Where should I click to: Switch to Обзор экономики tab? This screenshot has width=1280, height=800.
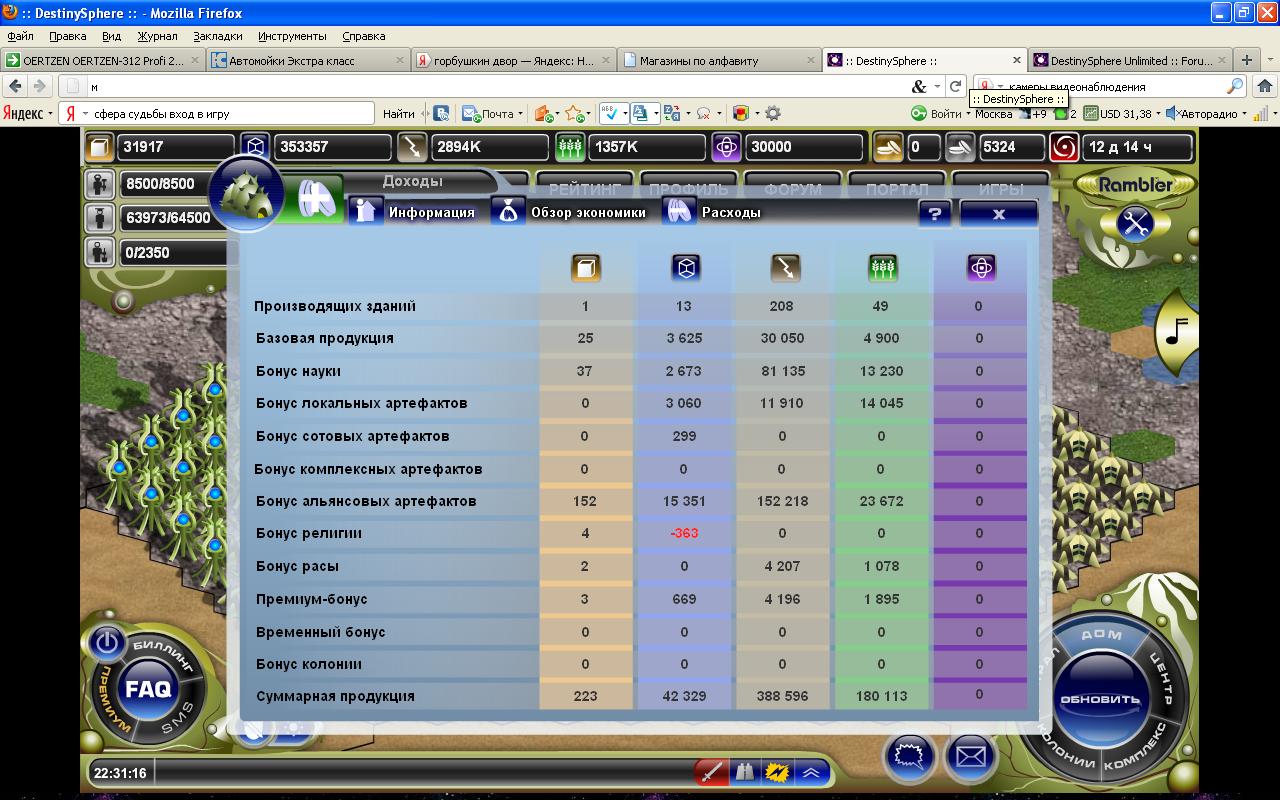coord(570,212)
